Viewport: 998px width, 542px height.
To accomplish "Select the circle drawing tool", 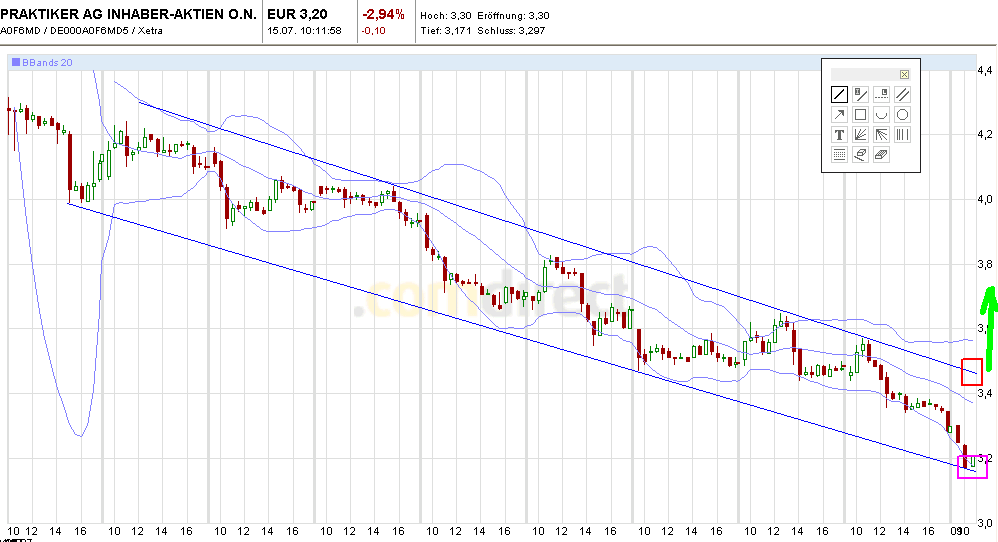I will pos(903,115).
